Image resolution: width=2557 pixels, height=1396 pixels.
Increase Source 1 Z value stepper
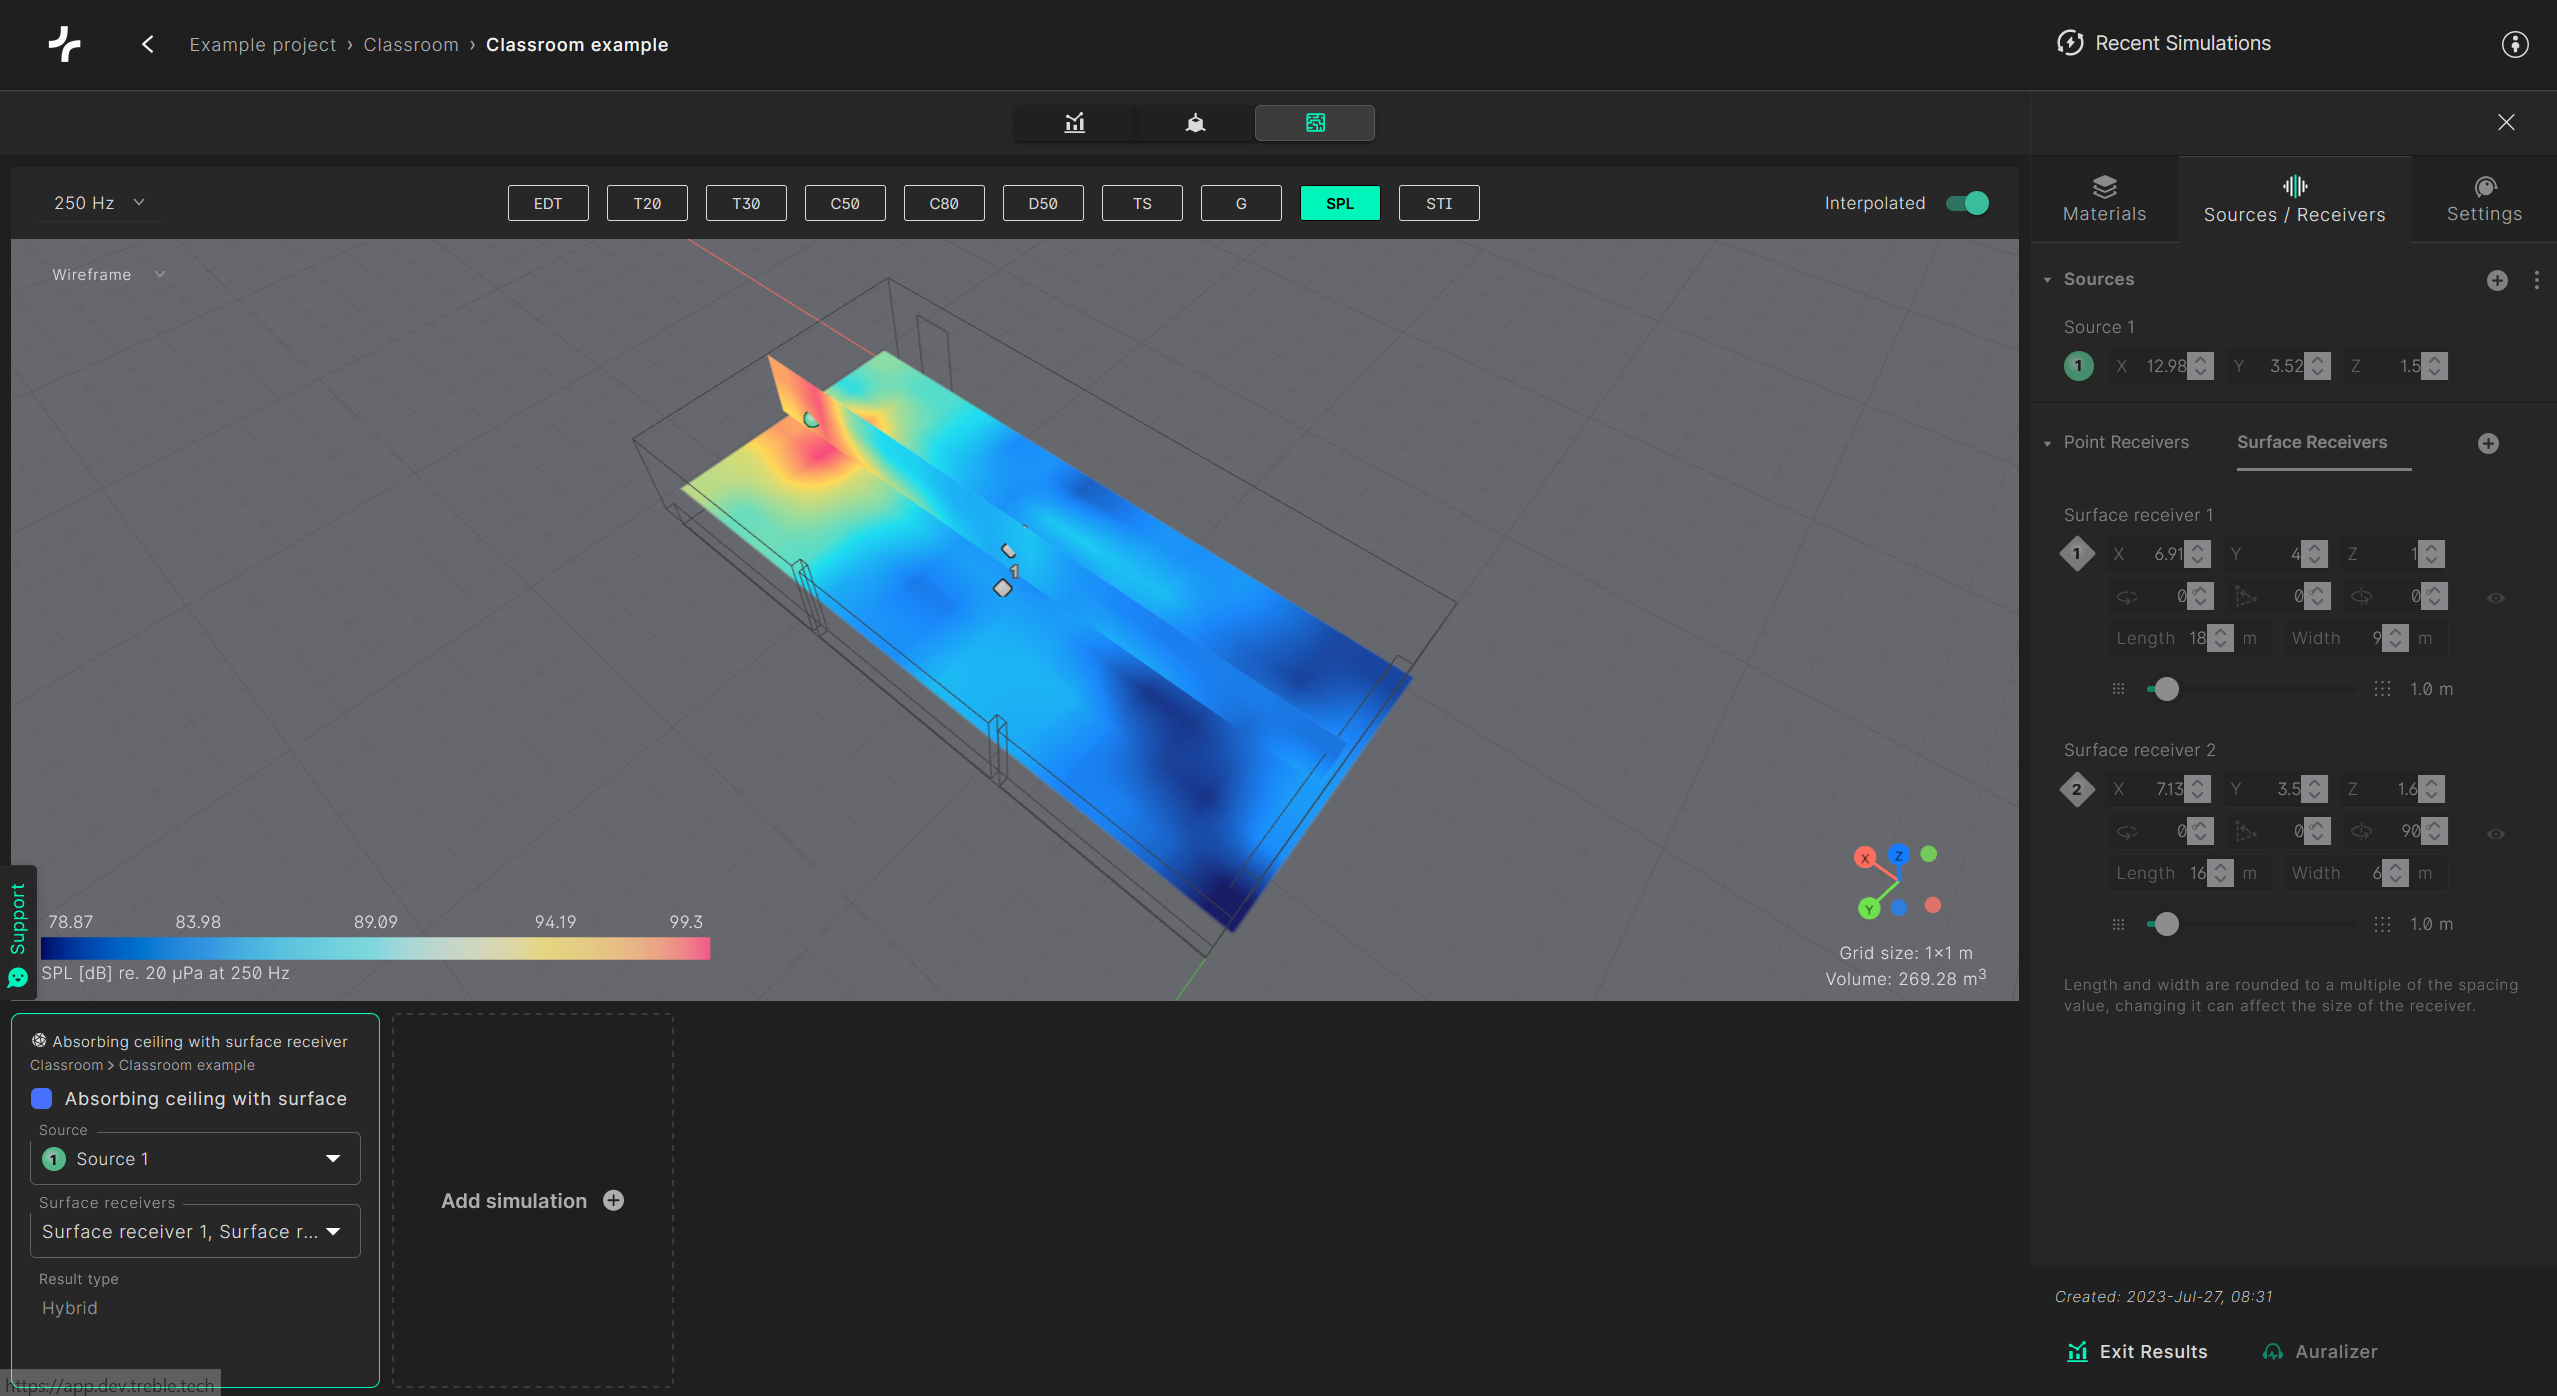tap(2435, 359)
